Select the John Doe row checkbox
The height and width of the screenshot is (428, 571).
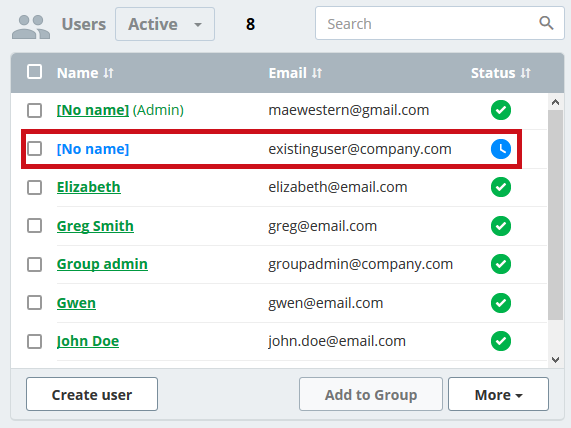pos(35,342)
